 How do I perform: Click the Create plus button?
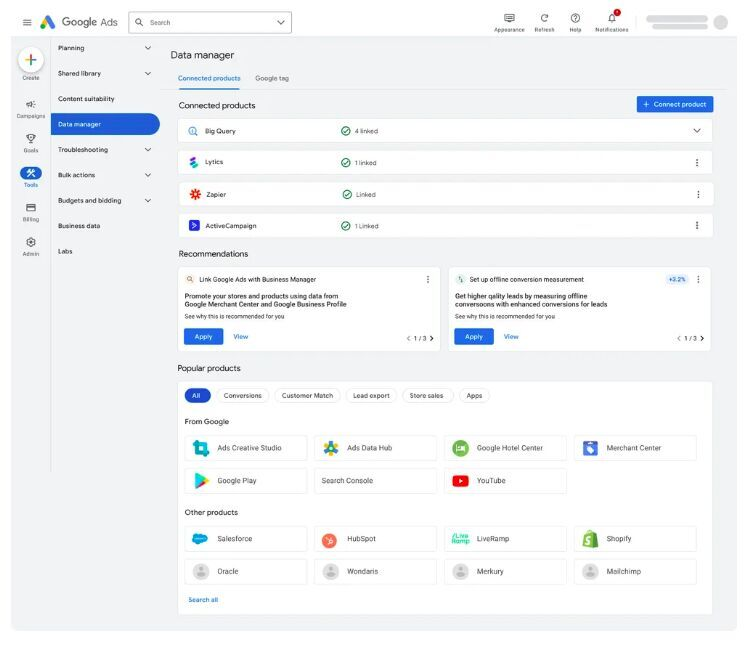tap(31, 60)
